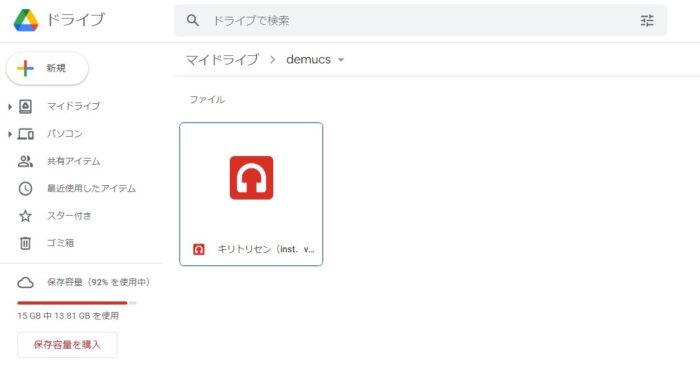Go to マイドライブ in the breadcrumb
The height and width of the screenshot is (381, 700).
pos(222,59)
